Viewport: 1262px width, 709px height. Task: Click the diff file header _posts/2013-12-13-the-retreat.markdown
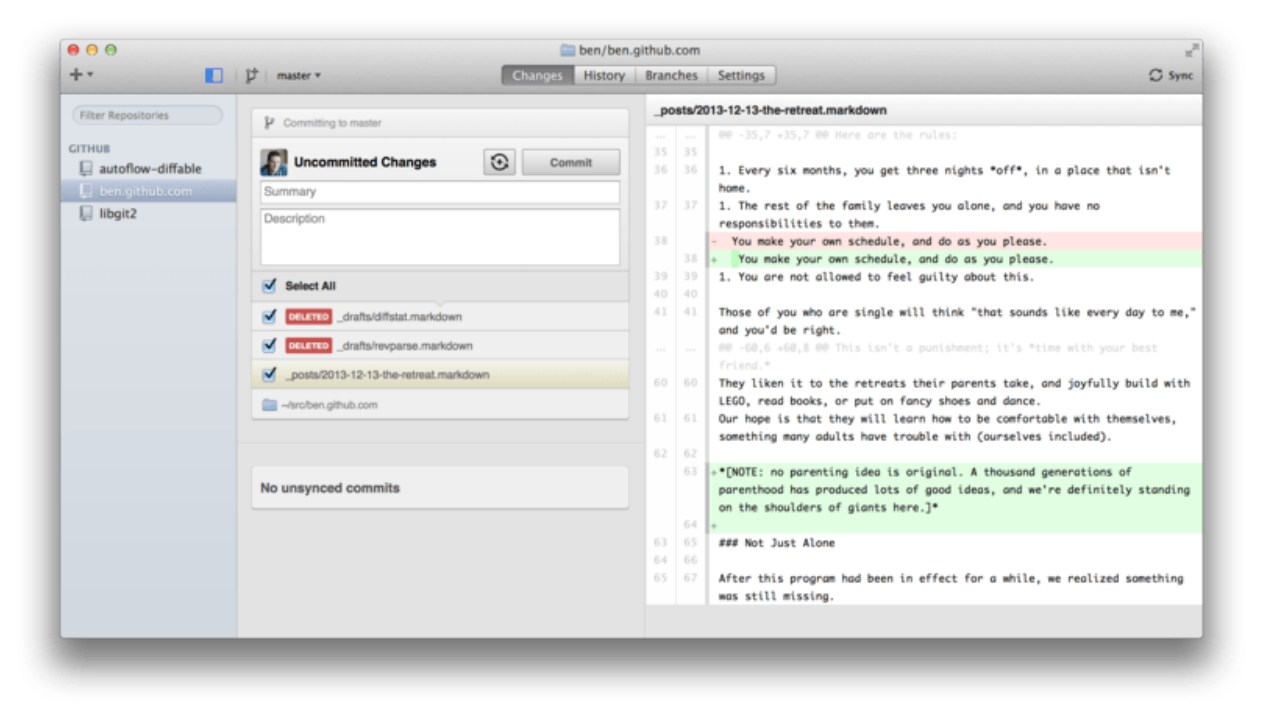770,110
